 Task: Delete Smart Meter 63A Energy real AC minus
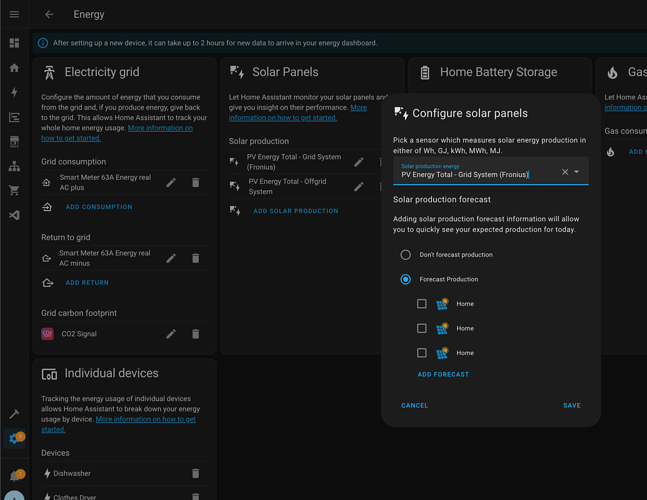(195, 258)
